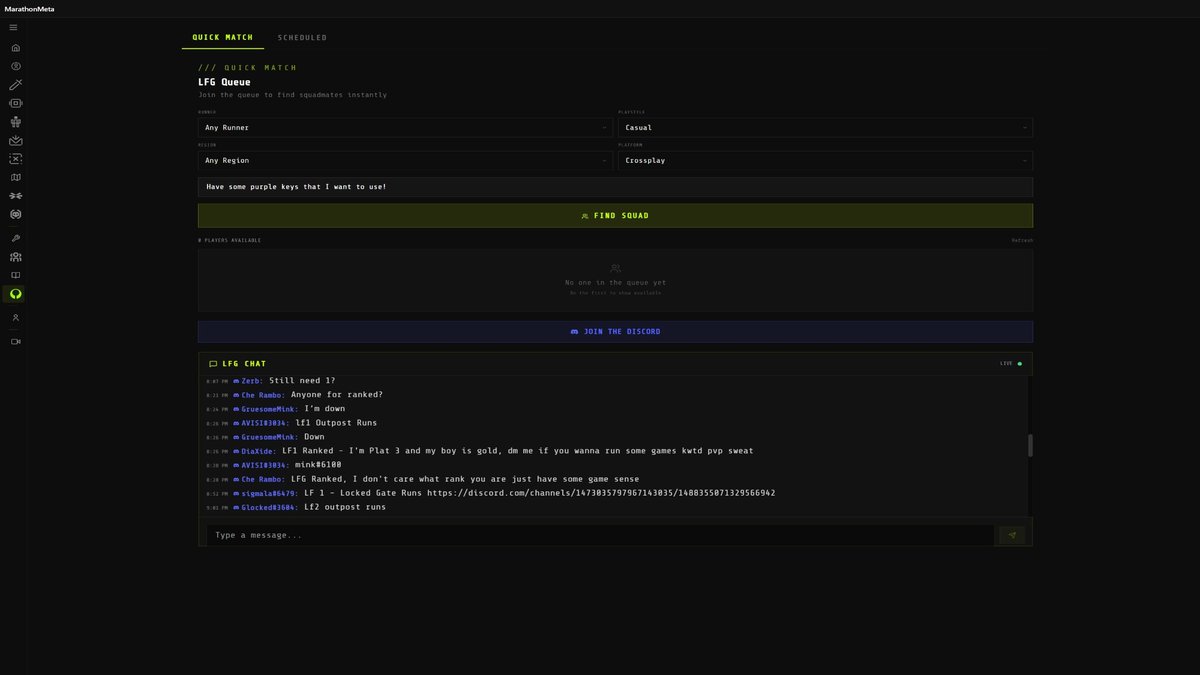Viewport: 1200px width, 675px height.
Task: Click the MarathonMeta title
Action: 29,8
